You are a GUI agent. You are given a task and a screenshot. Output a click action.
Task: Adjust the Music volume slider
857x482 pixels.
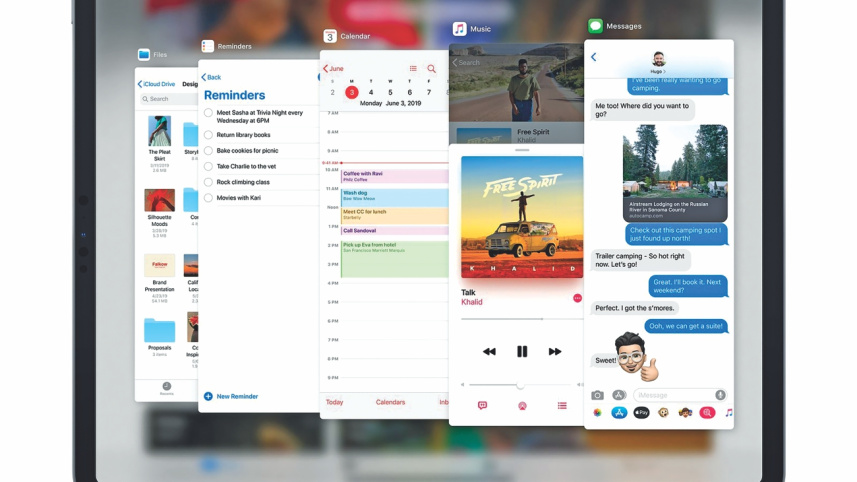[522, 385]
